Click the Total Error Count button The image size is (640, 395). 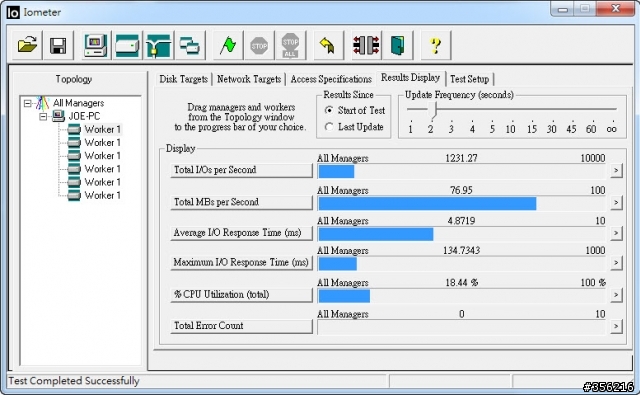click(x=242, y=326)
